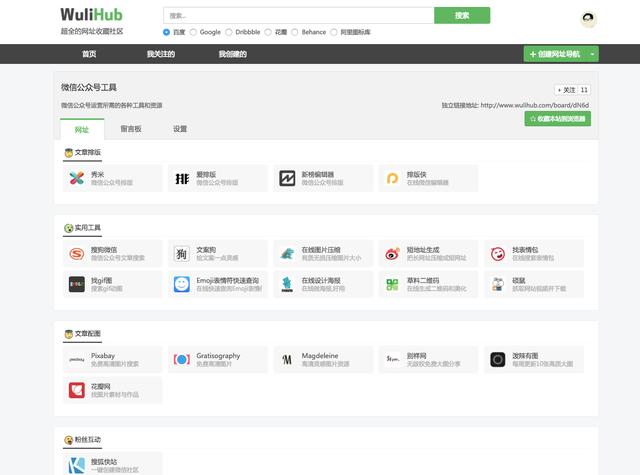Choose the Dribbble radio option
This screenshot has height=475, width=640.
[x=229, y=32]
